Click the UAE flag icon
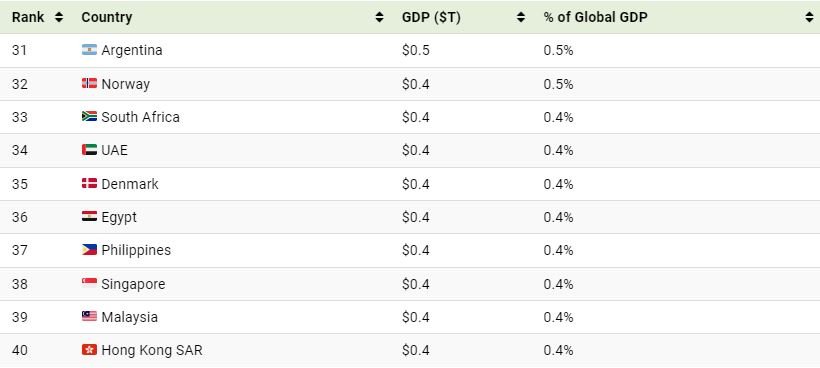This screenshot has height=368, width=820. [89, 150]
